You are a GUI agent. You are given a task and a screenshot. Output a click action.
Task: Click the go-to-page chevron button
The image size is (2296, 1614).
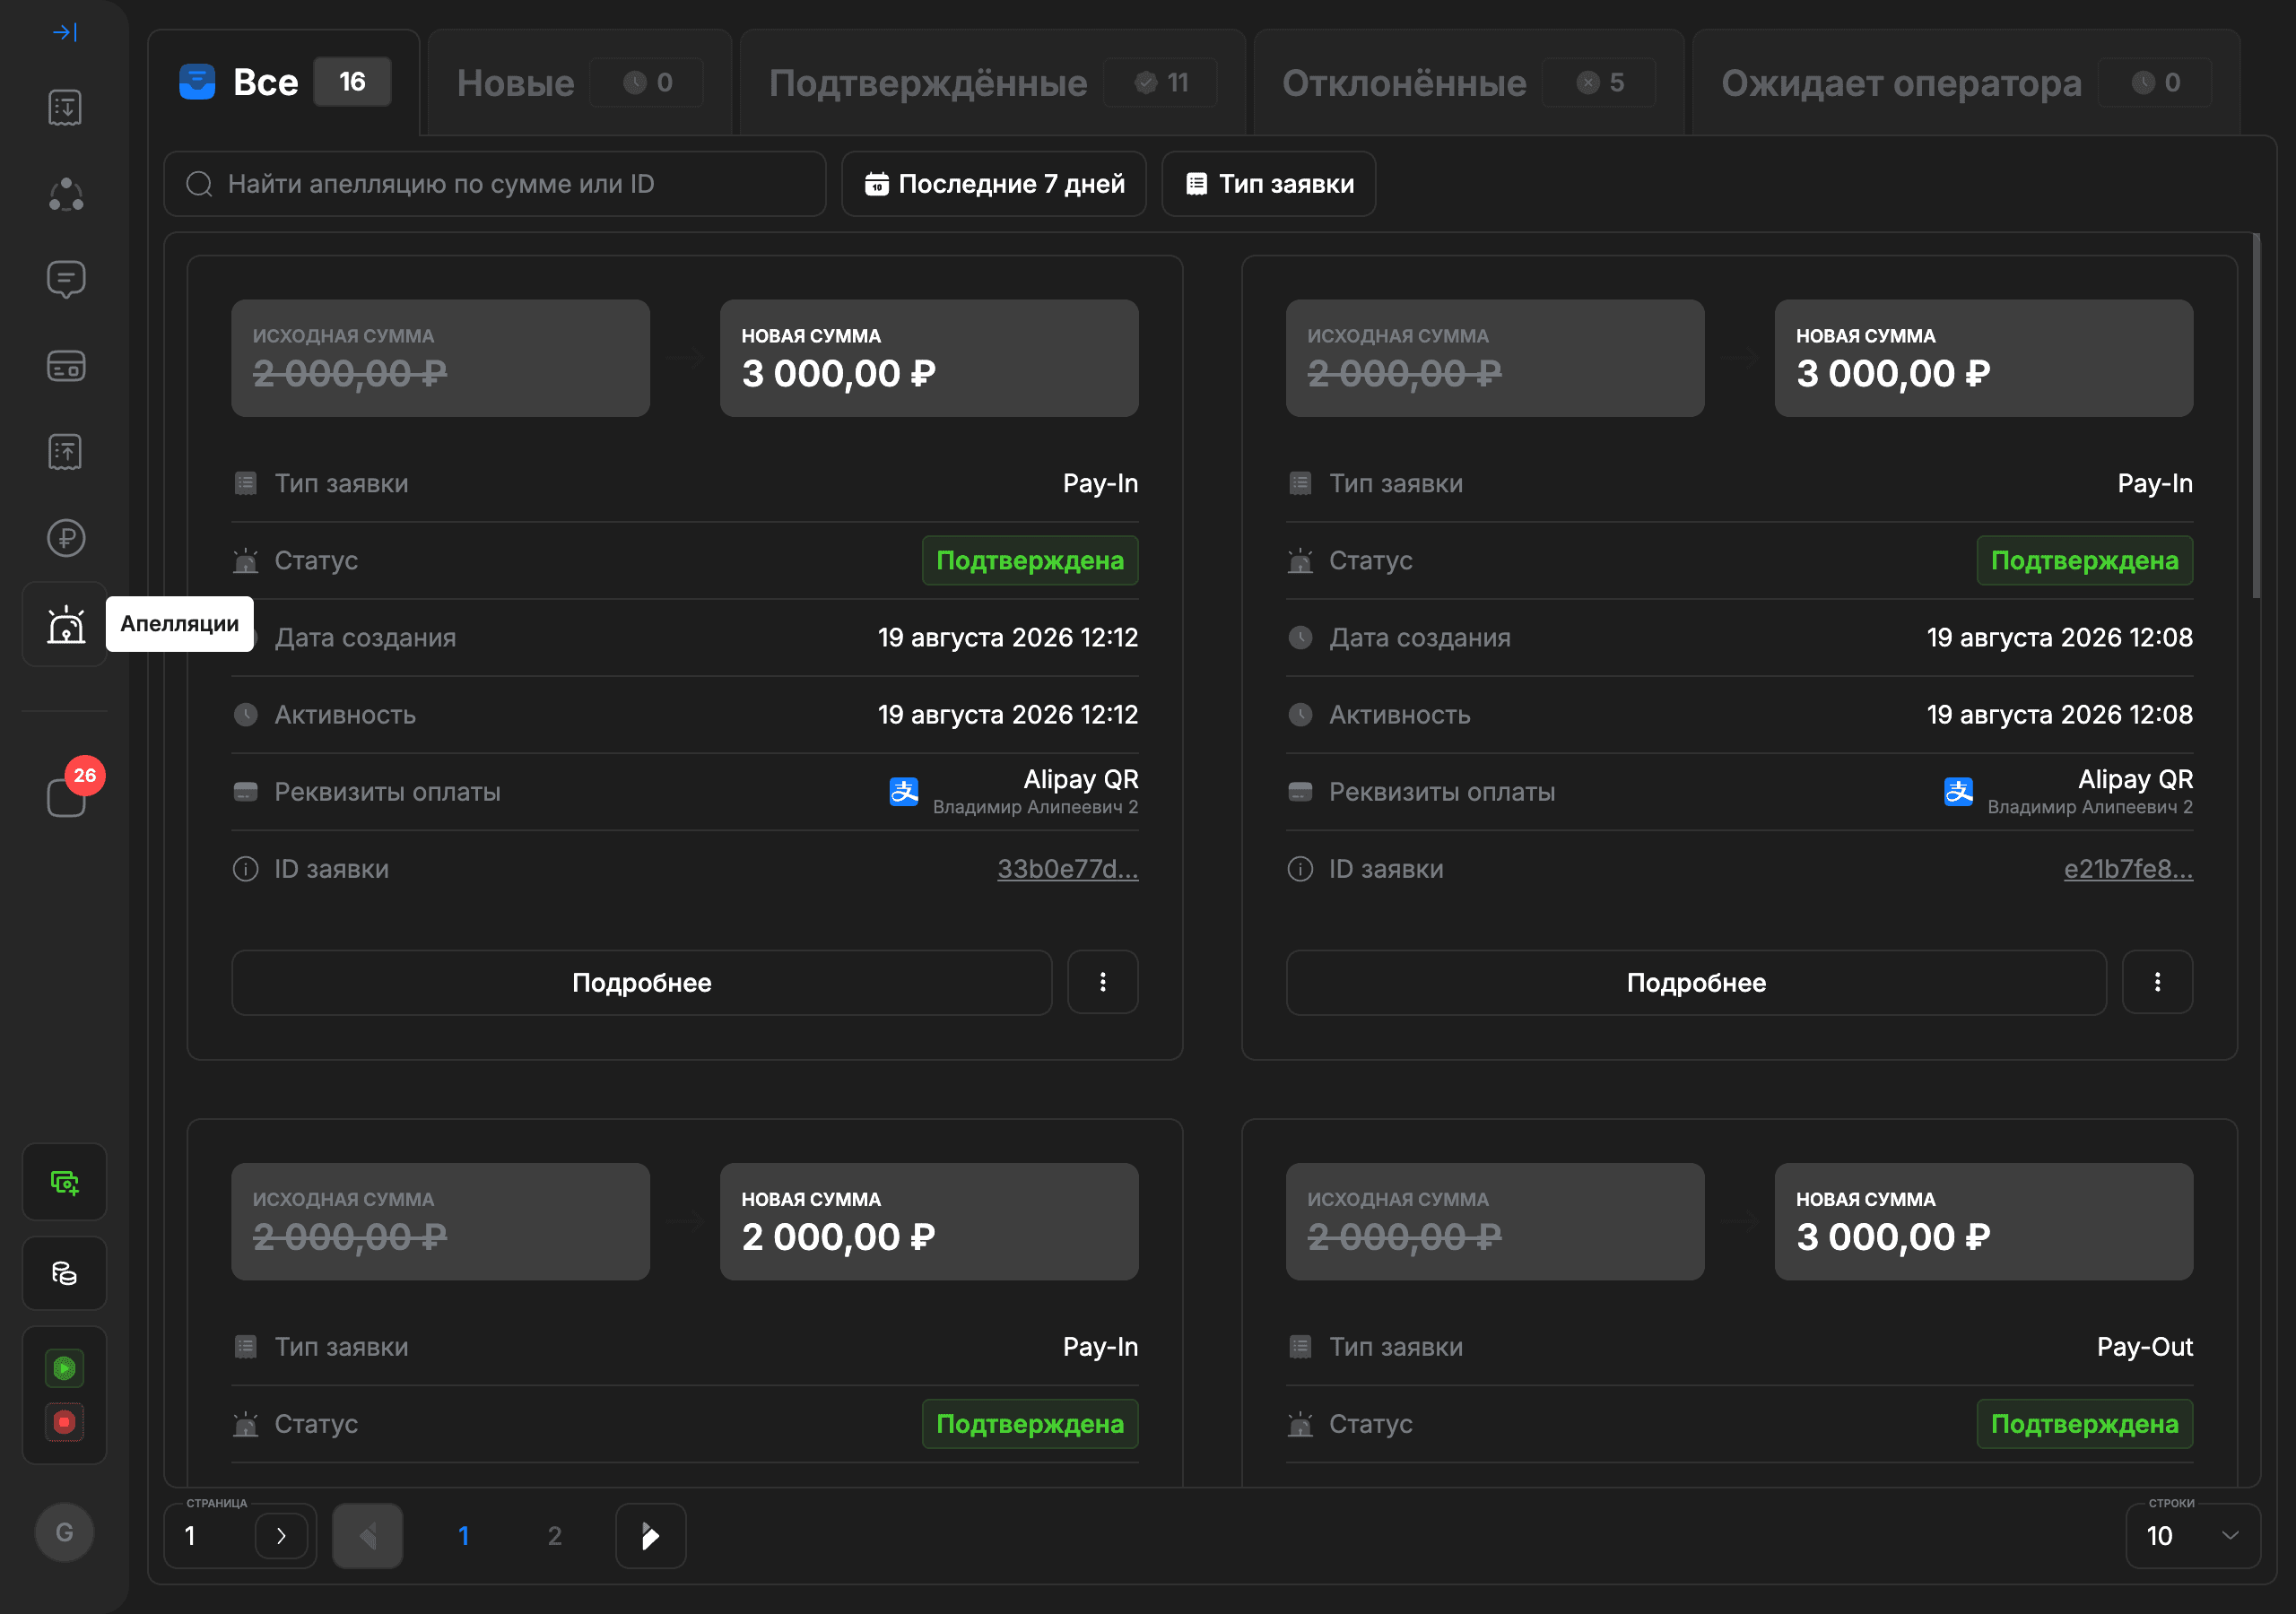pos(281,1536)
